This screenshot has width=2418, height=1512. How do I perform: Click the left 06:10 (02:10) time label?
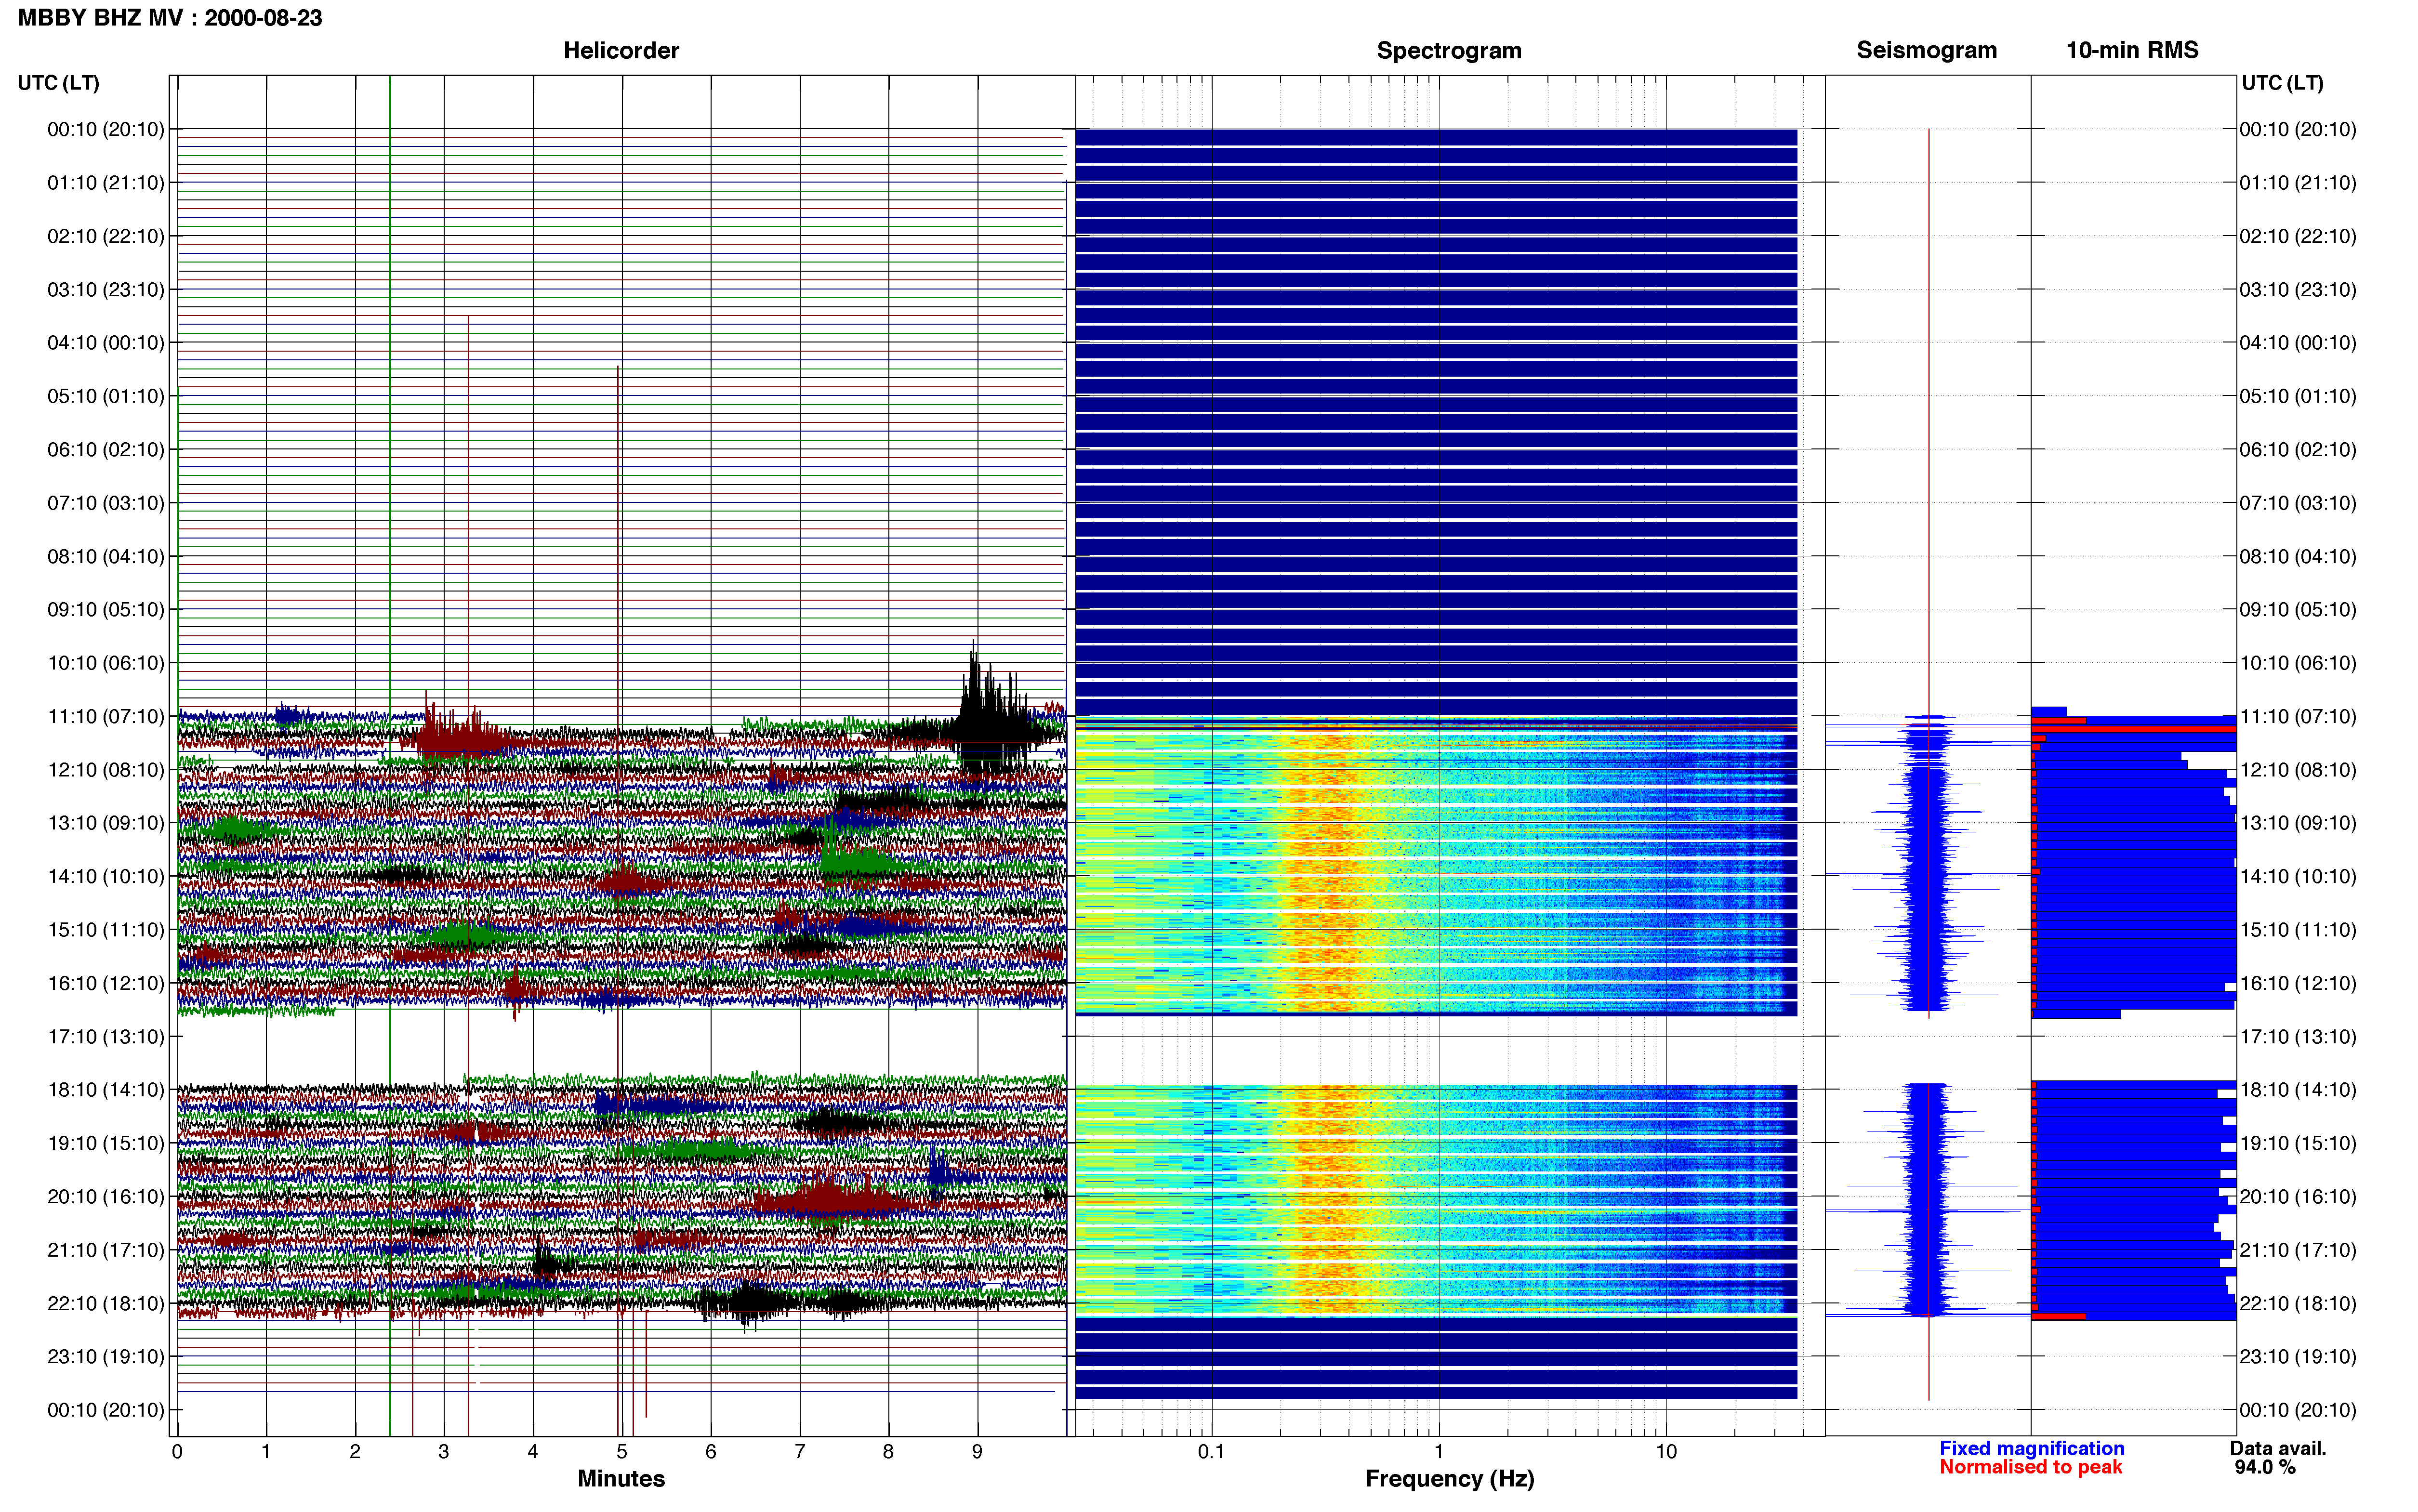click(106, 450)
